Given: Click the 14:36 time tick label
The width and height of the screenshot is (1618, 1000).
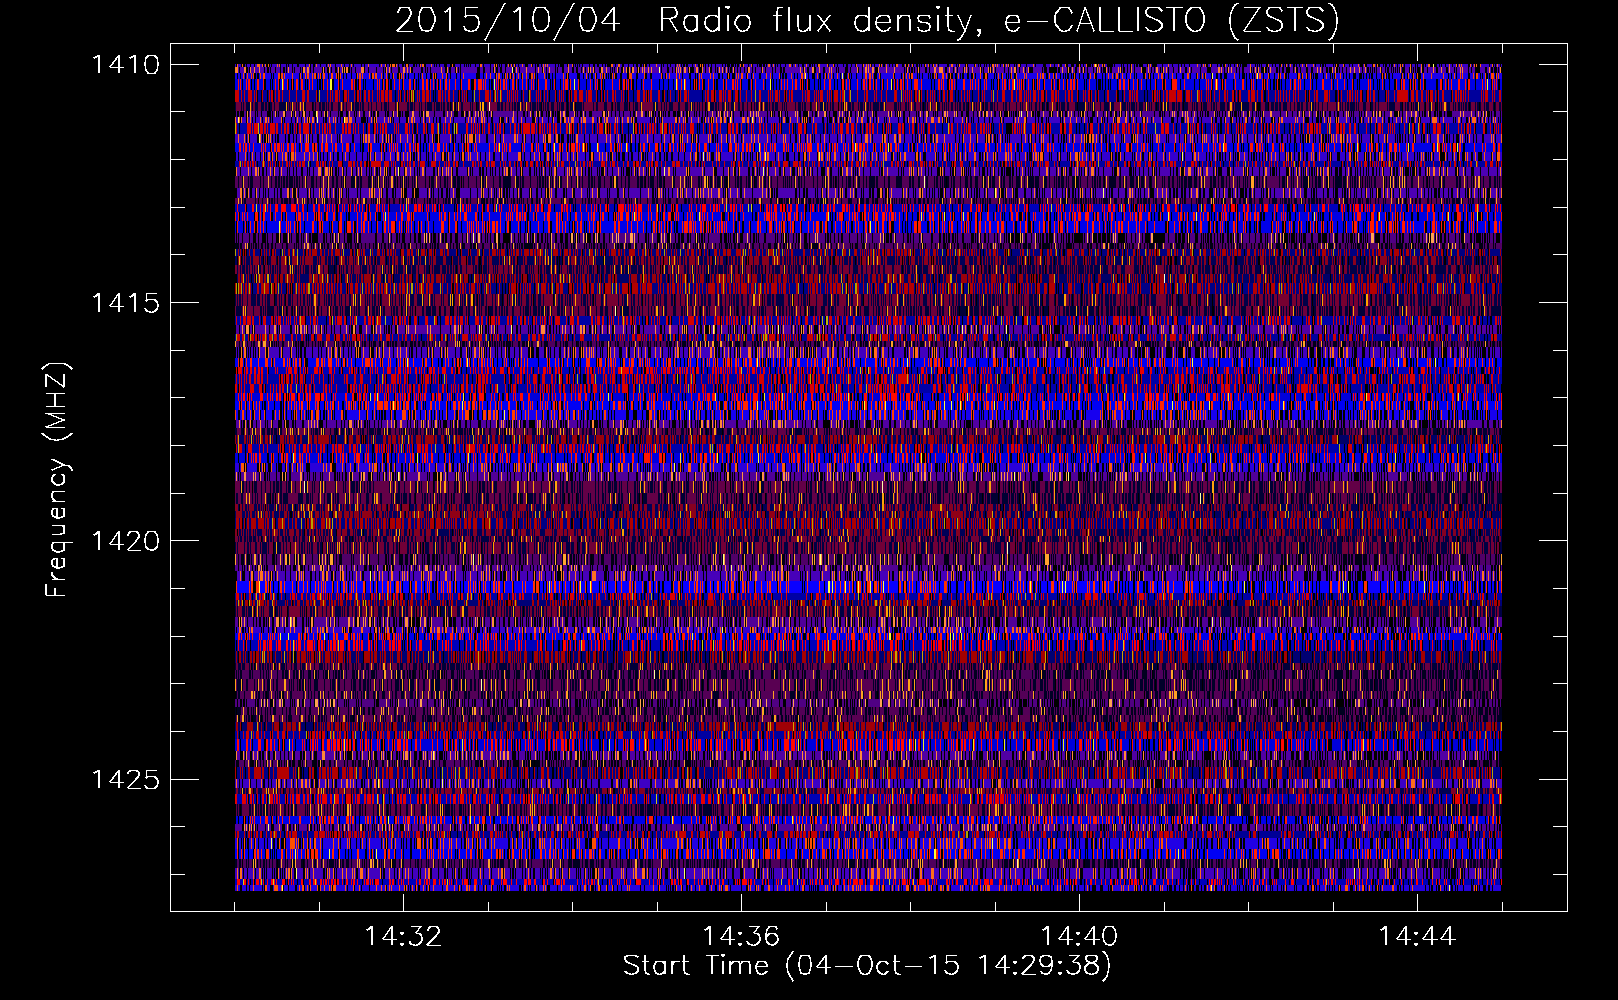Looking at the screenshot, I should [x=741, y=937].
